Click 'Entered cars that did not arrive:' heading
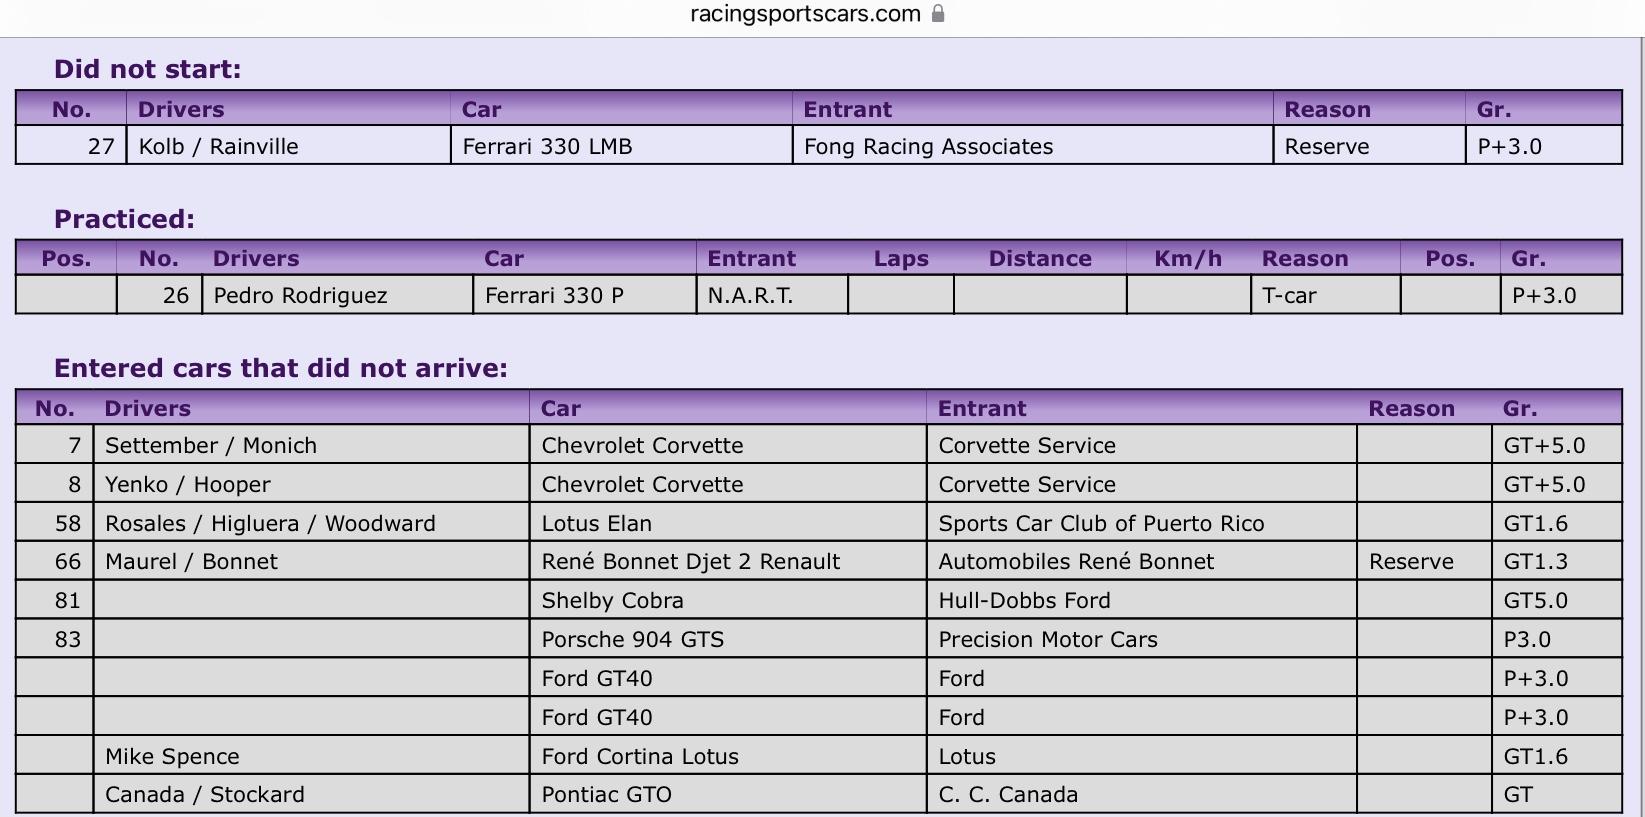The width and height of the screenshot is (1645, 817). coord(280,368)
